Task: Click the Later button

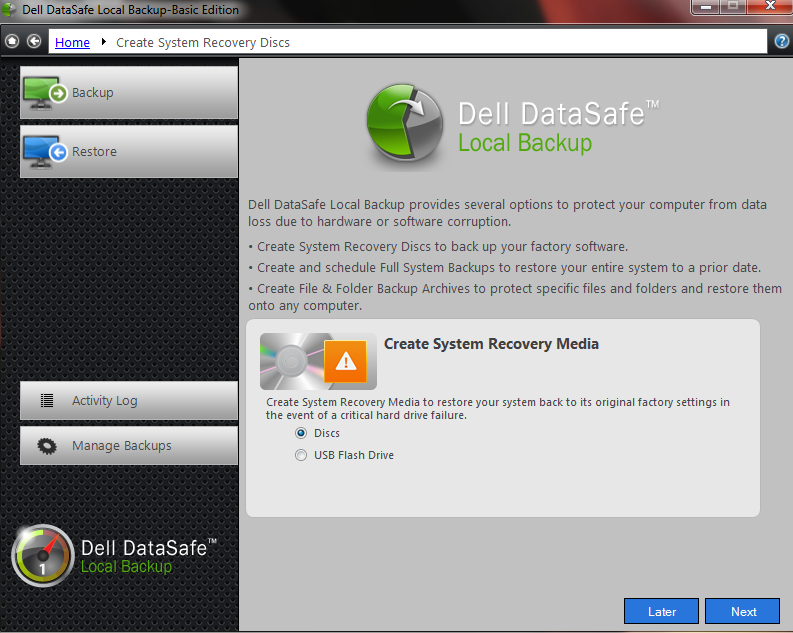Action: 662,611
